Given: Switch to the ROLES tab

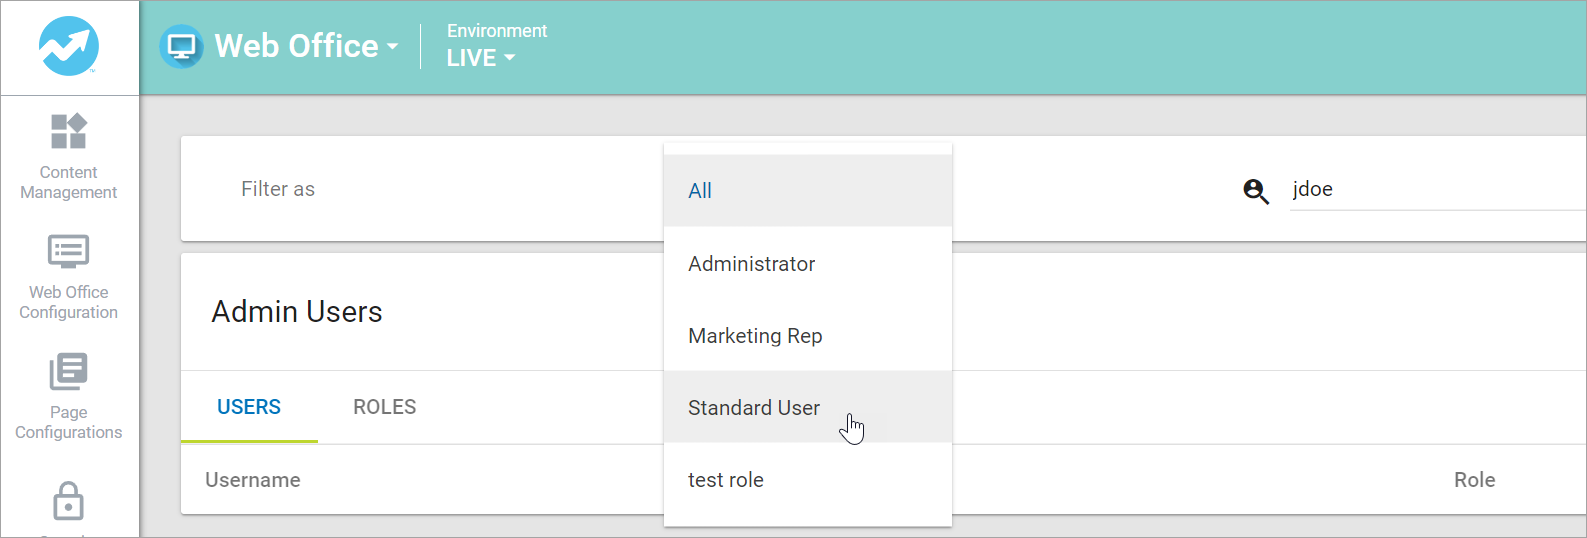Looking at the screenshot, I should (x=384, y=407).
